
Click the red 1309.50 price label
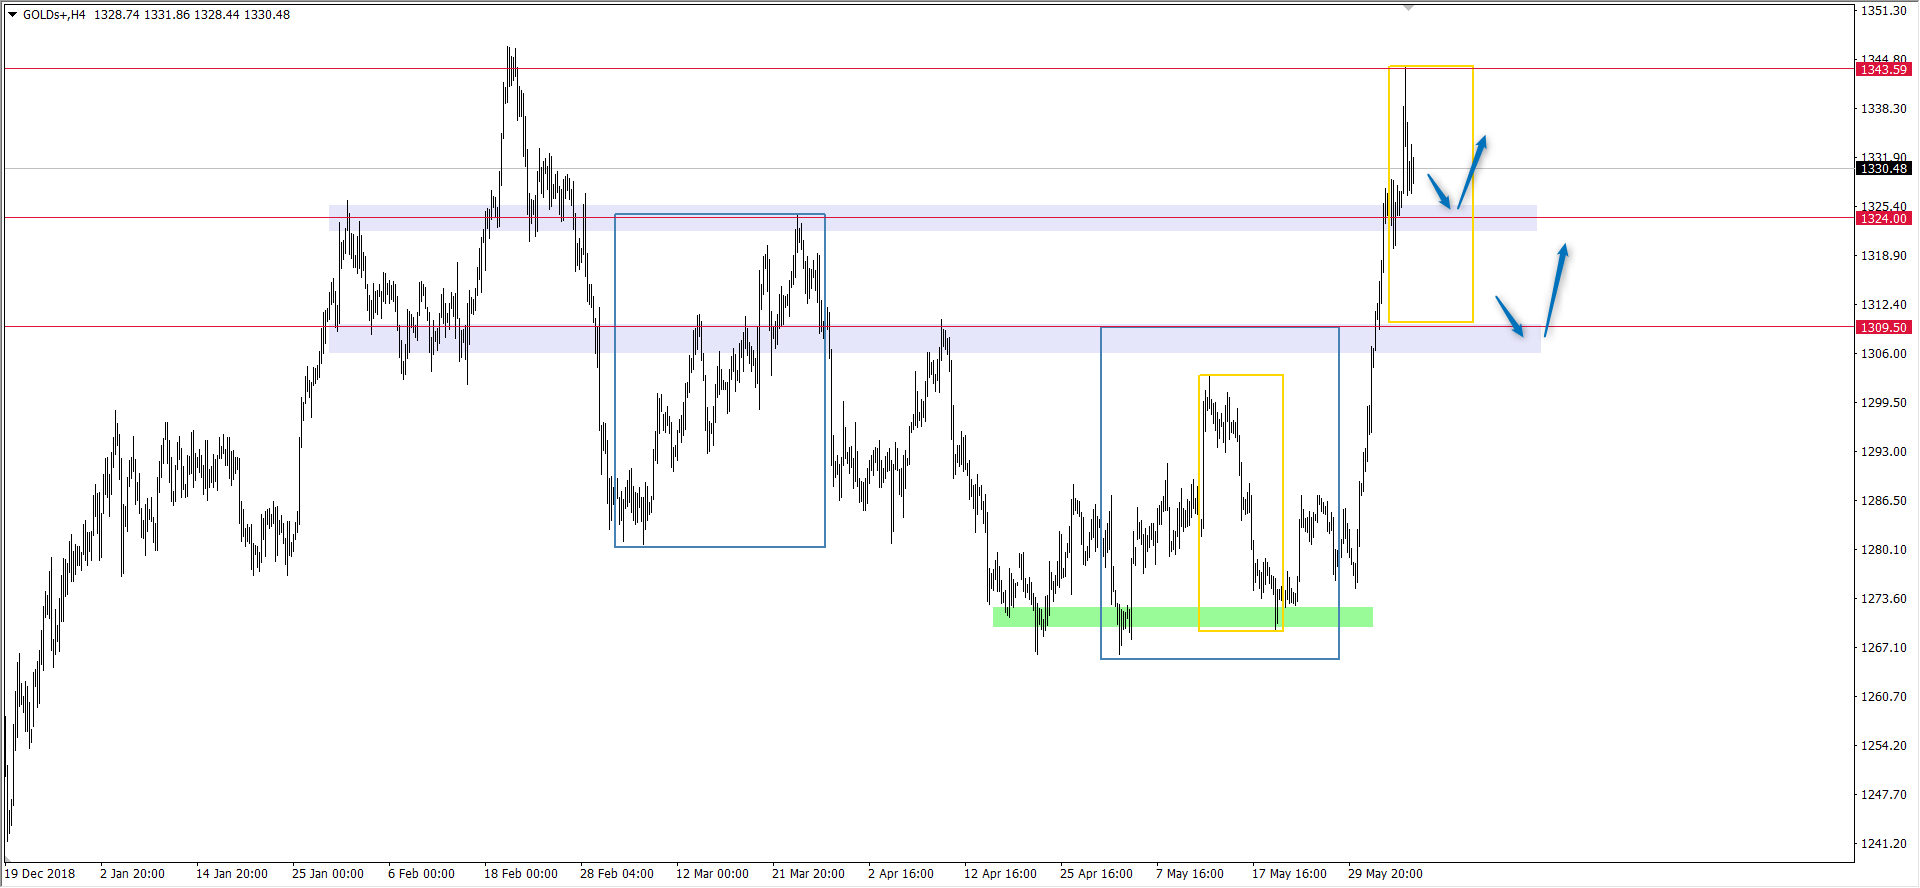[x=1884, y=327]
